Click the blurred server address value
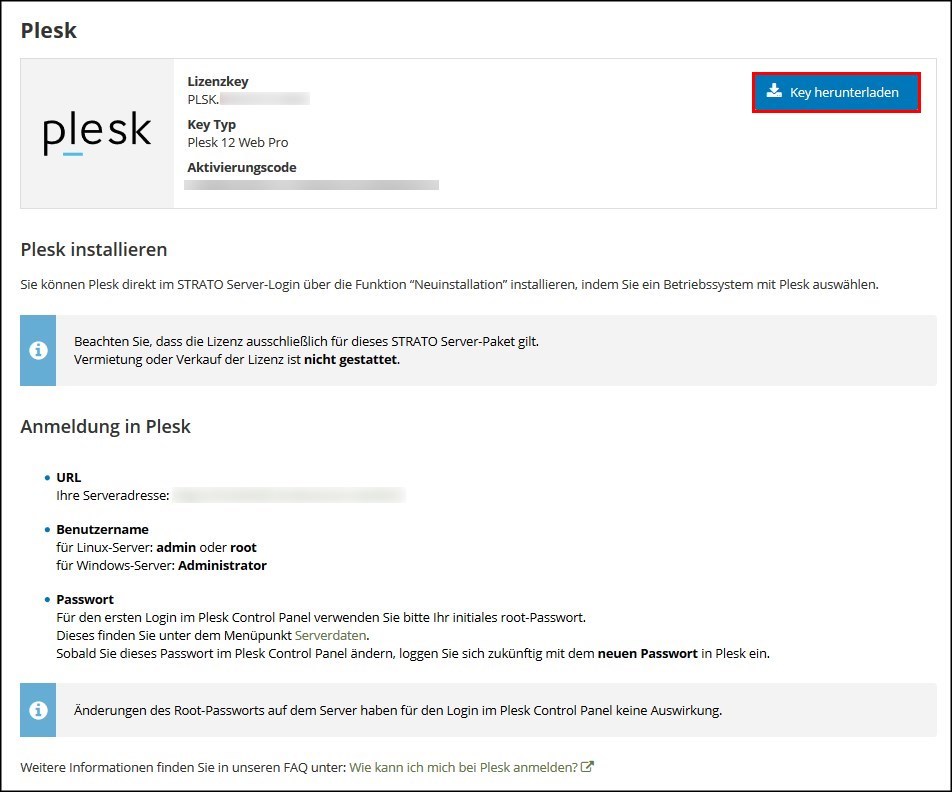The image size is (952, 792). click(289, 495)
